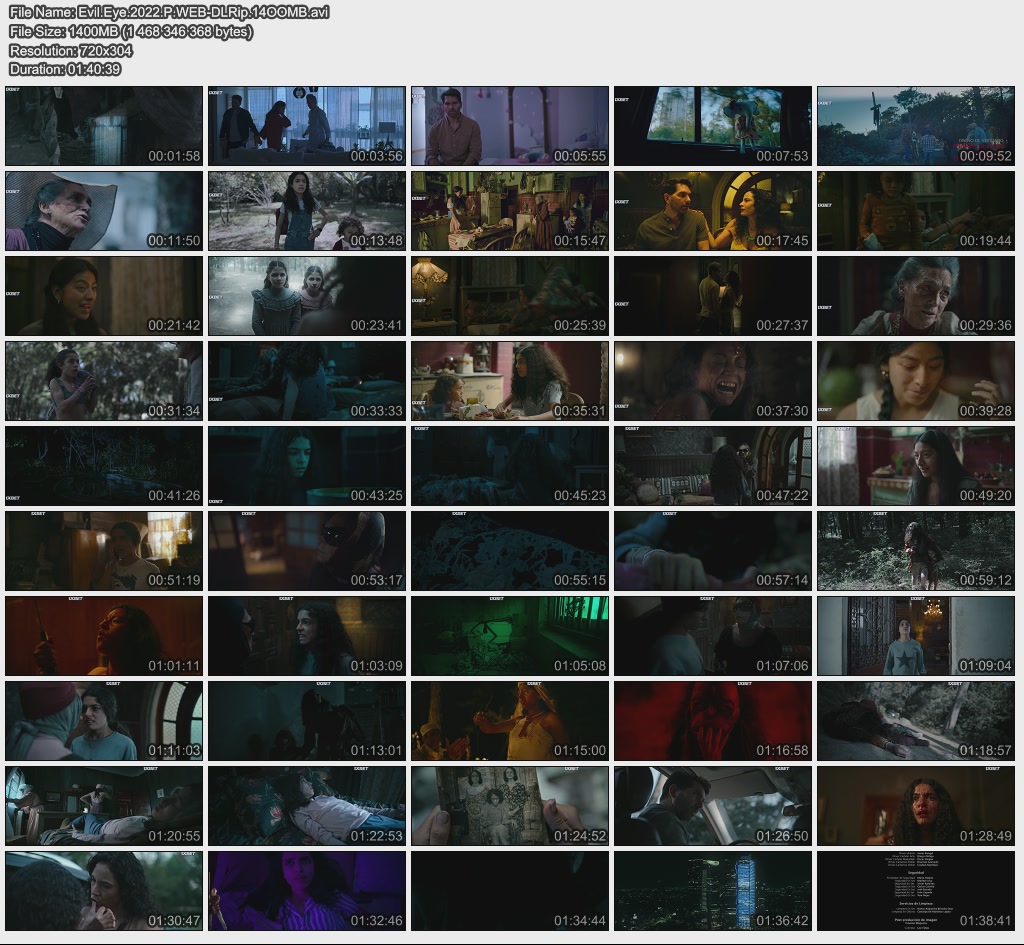
Task: Open the frame timestamped 00:29:36
Action: coord(915,296)
